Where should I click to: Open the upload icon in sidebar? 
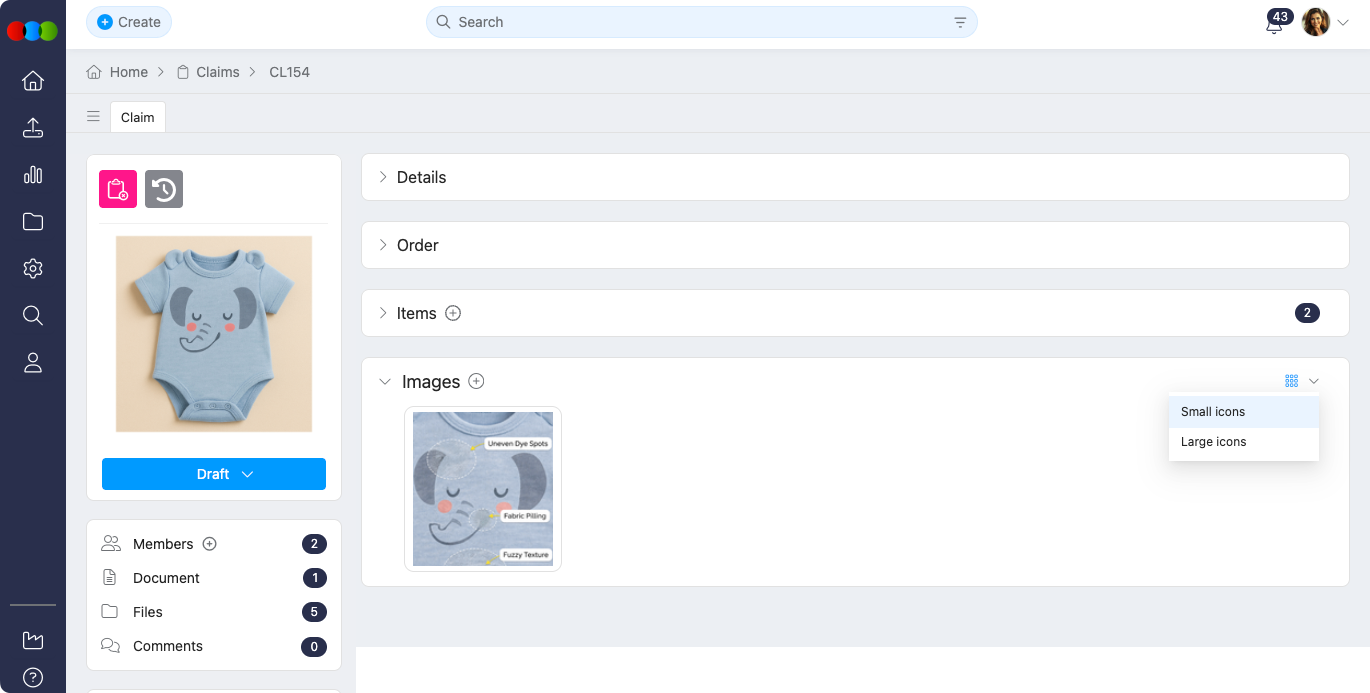33,128
